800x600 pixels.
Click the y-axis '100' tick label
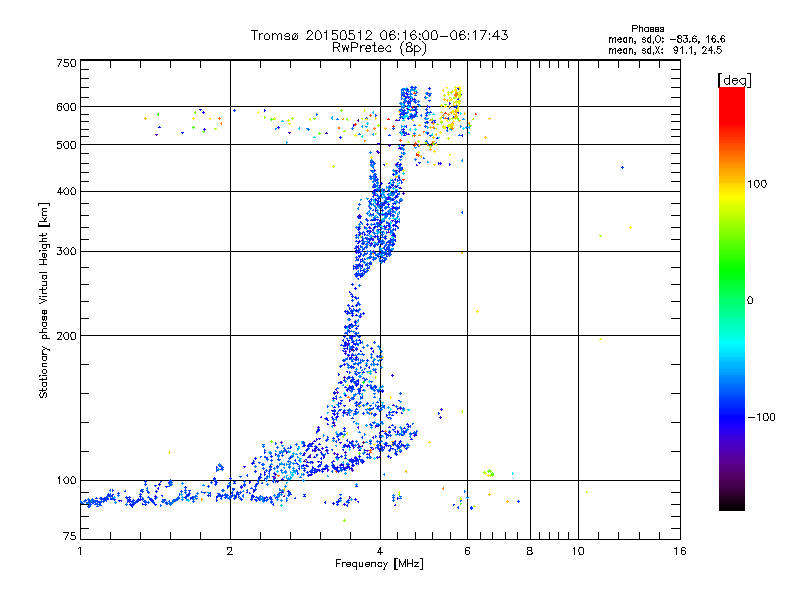(x=66, y=481)
